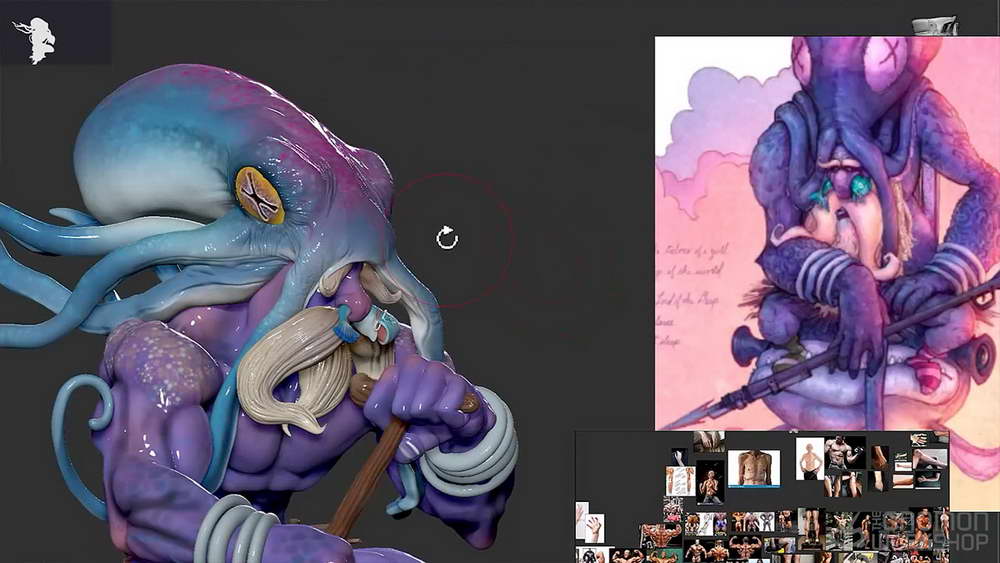The height and width of the screenshot is (563, 1000).
Task: Click the sculpt's yellow eye on canvas
Action: [x=260, y=195]
